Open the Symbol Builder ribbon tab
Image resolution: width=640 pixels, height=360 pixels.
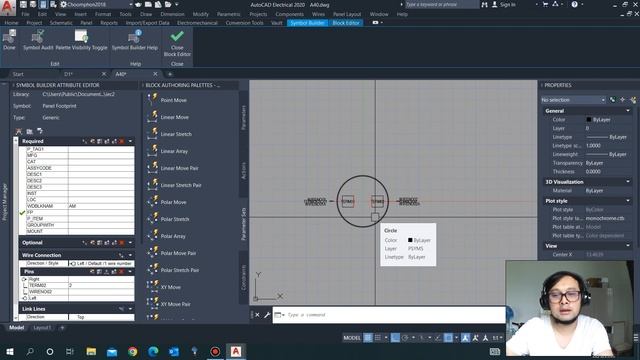tap(307, 23)
